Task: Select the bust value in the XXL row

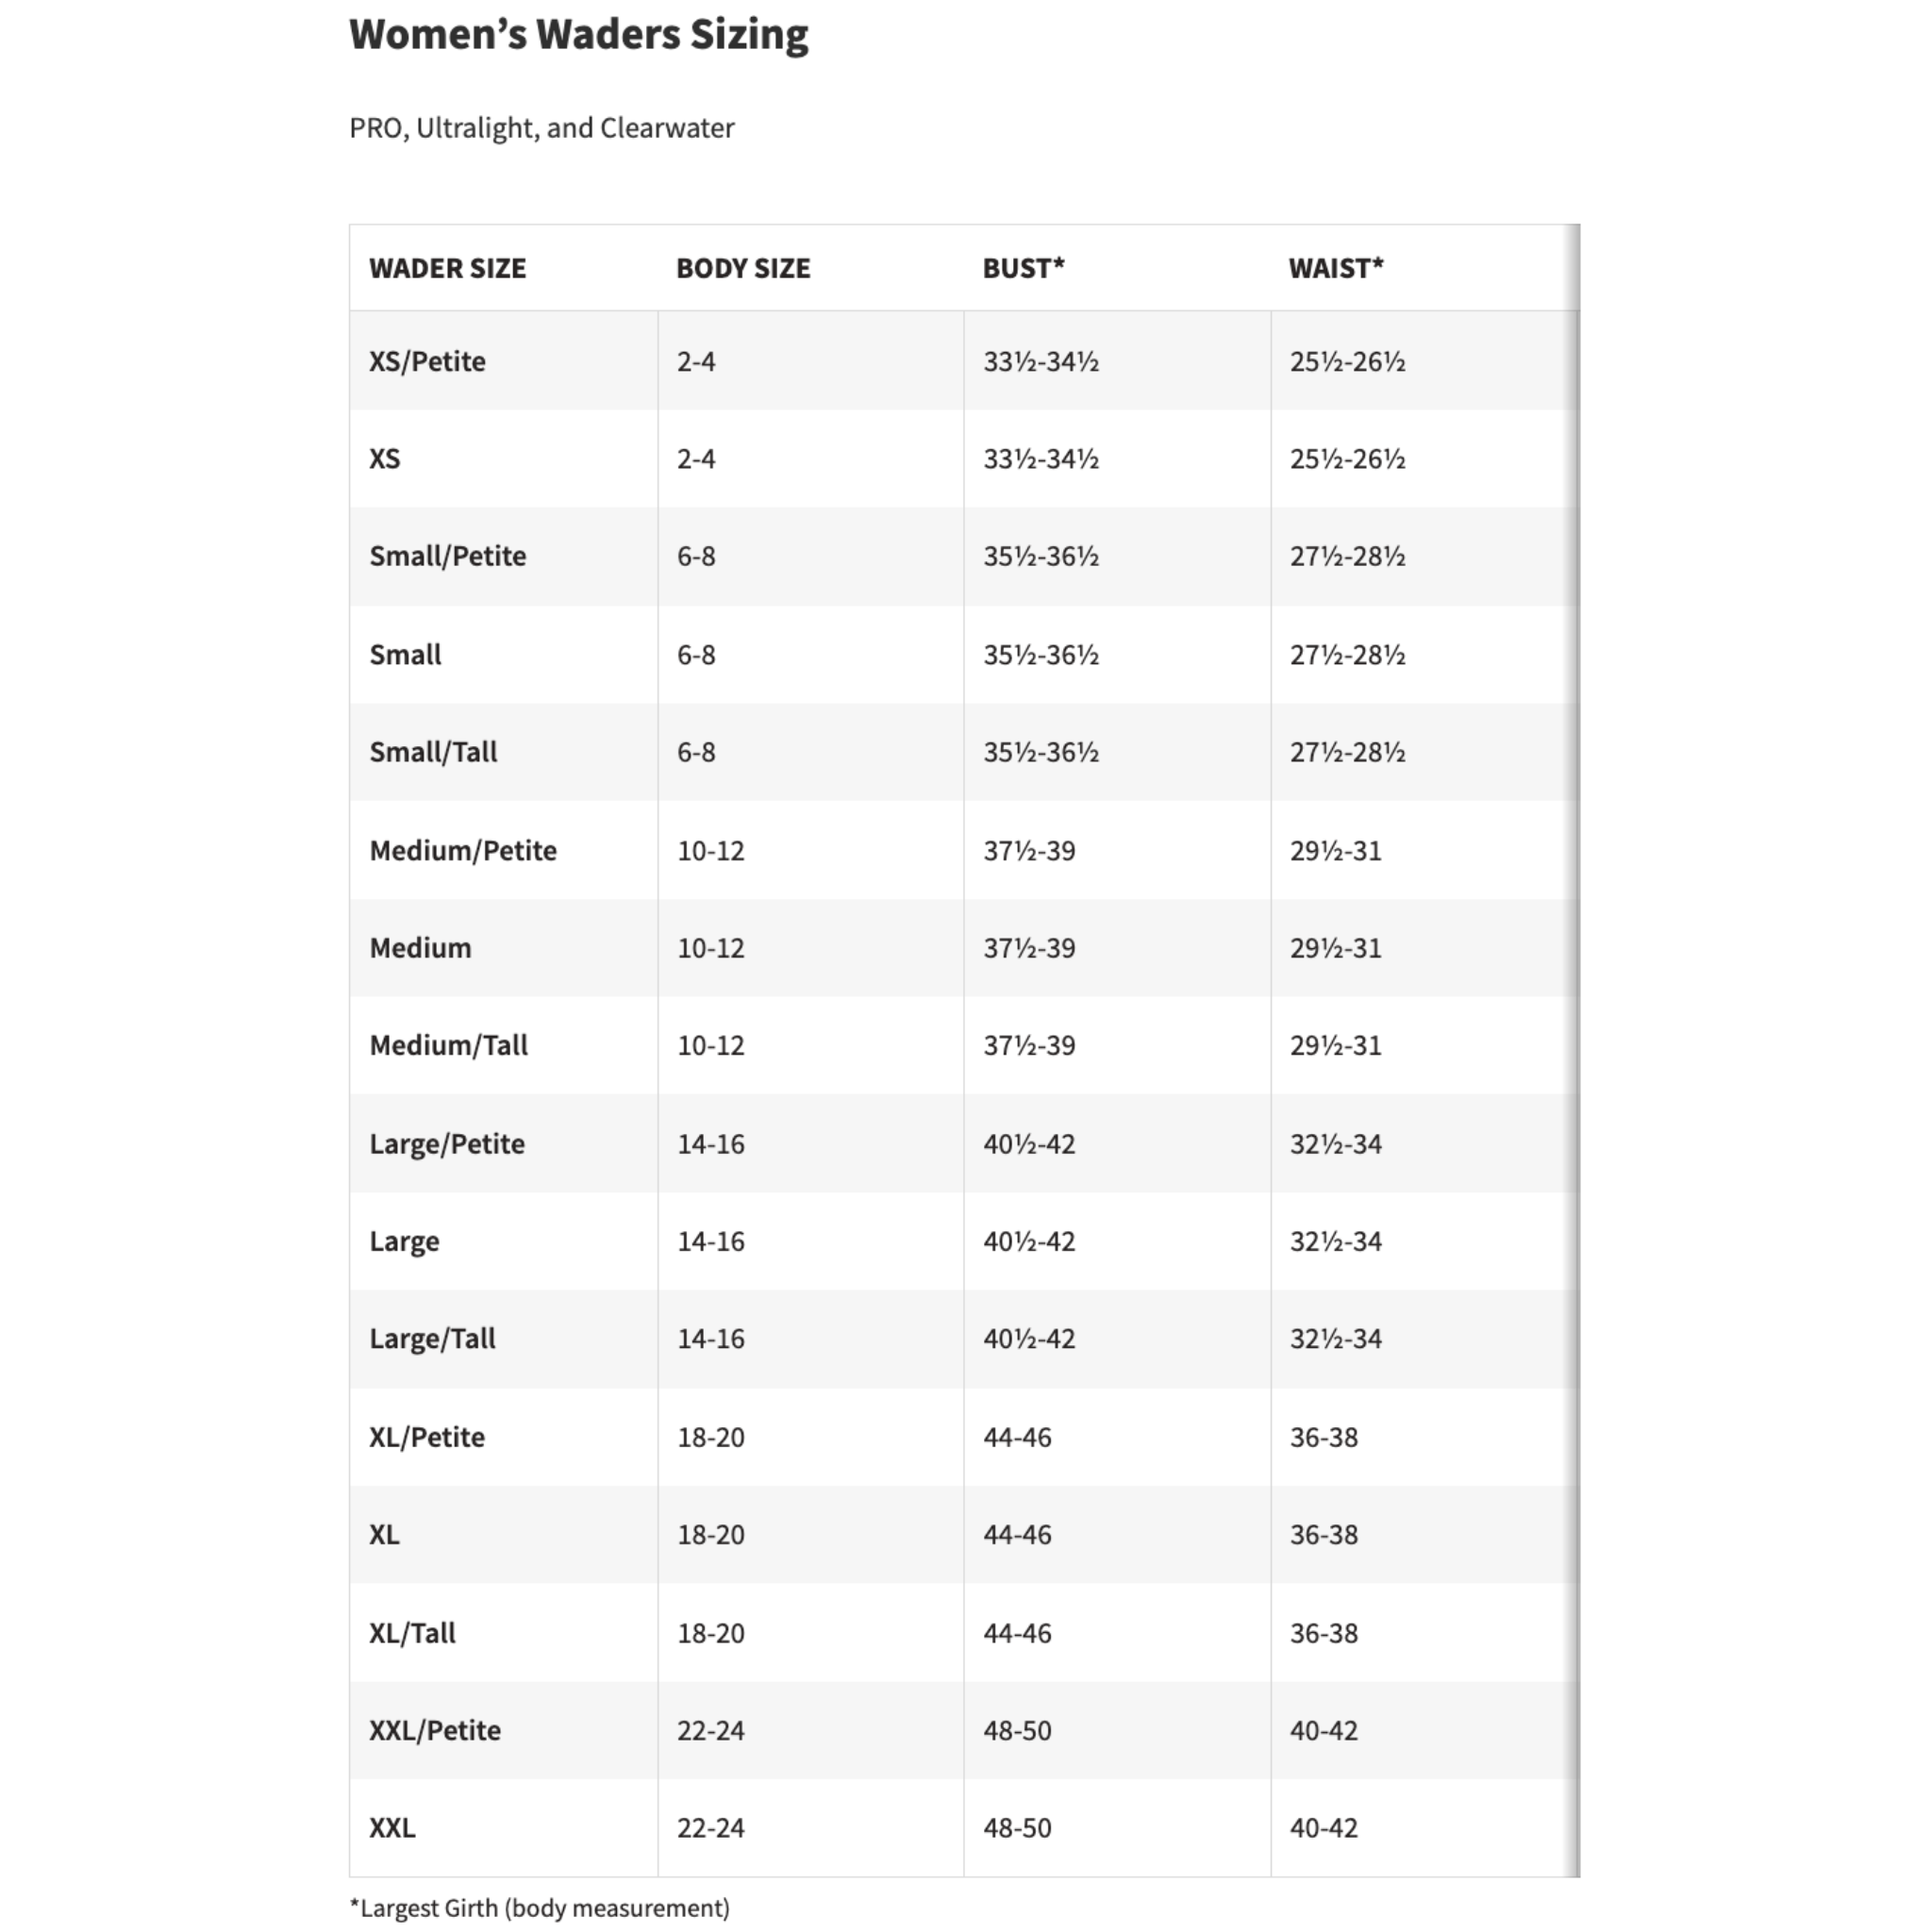Action: [1017, 1828]
